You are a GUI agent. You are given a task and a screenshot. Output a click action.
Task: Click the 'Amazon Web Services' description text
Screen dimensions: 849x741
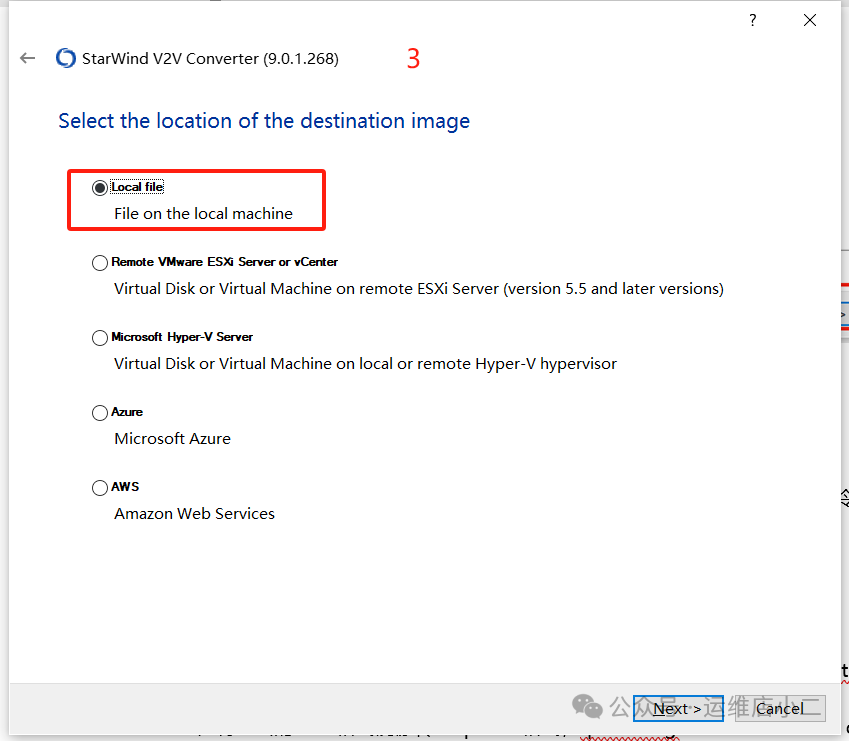point(194,513)
